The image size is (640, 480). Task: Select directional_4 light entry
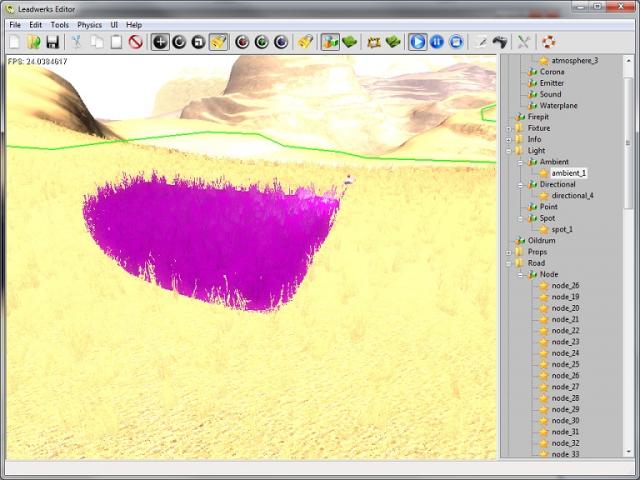572,196
